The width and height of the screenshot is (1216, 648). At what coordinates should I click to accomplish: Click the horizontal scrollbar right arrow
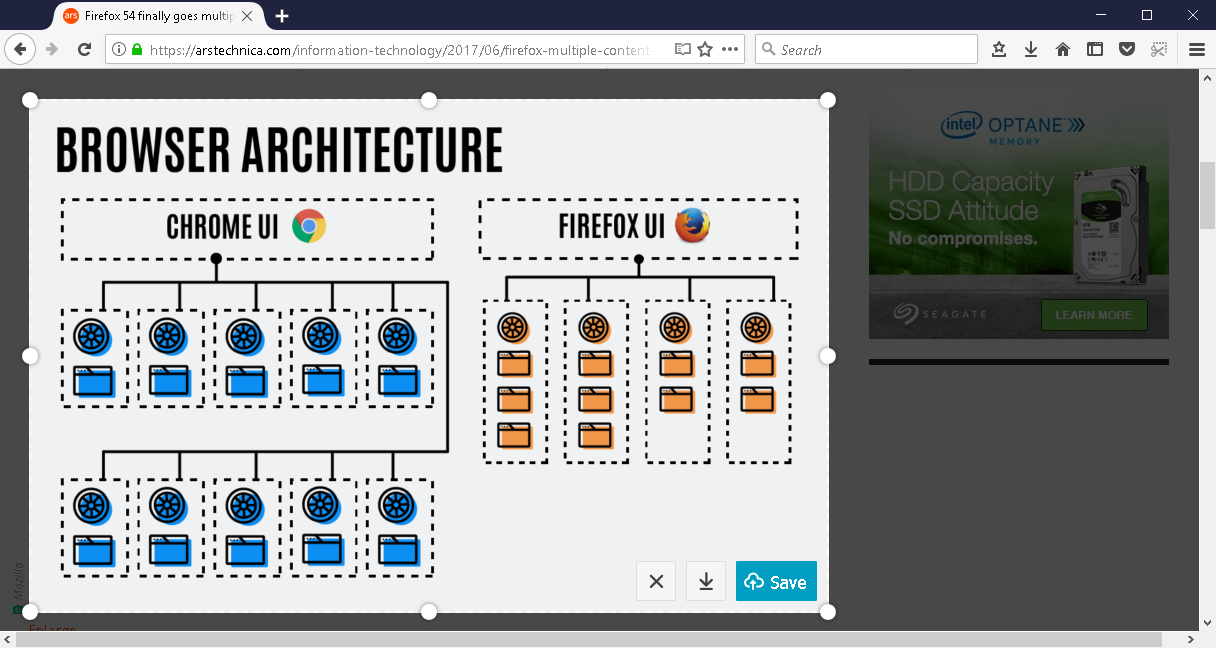[1190, 639]
